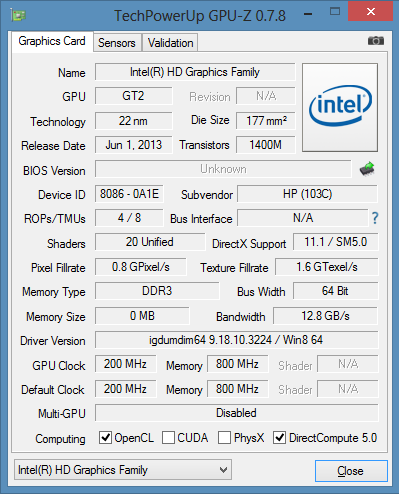Minimize the GPU-Z window
This screenshot has height=494, width=399.
click(x=308, y=14)
